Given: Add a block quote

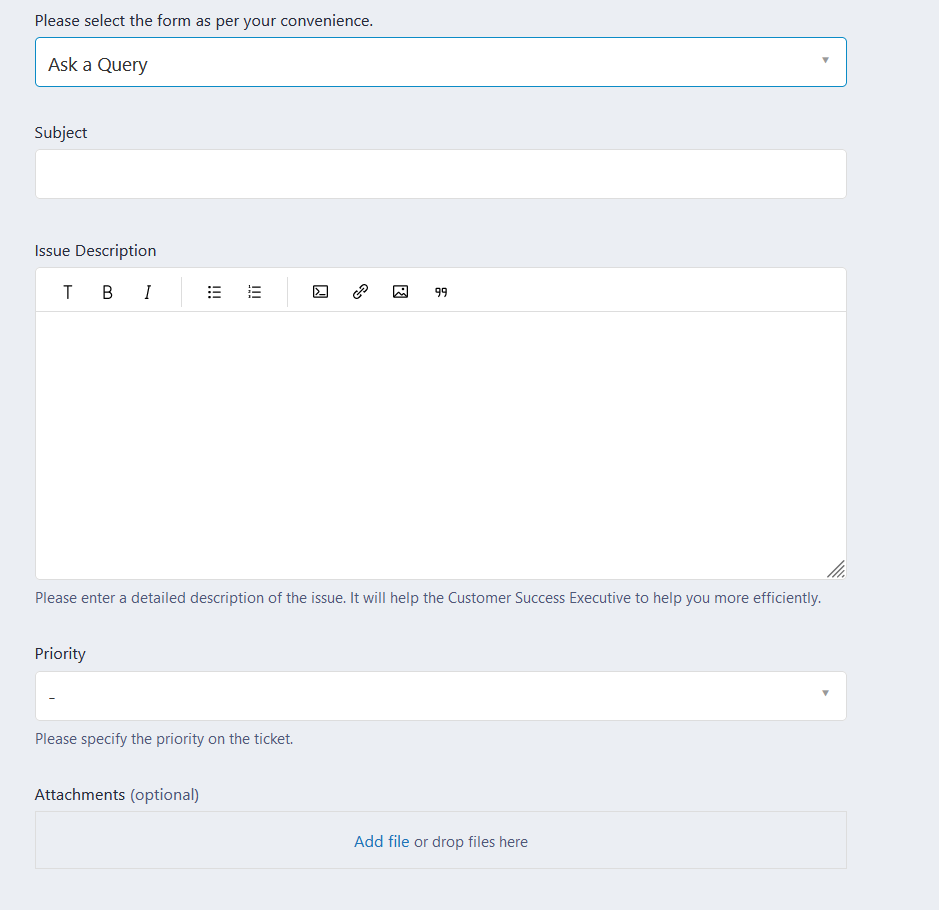Looking at the screenshot, I should click(441, 292).
